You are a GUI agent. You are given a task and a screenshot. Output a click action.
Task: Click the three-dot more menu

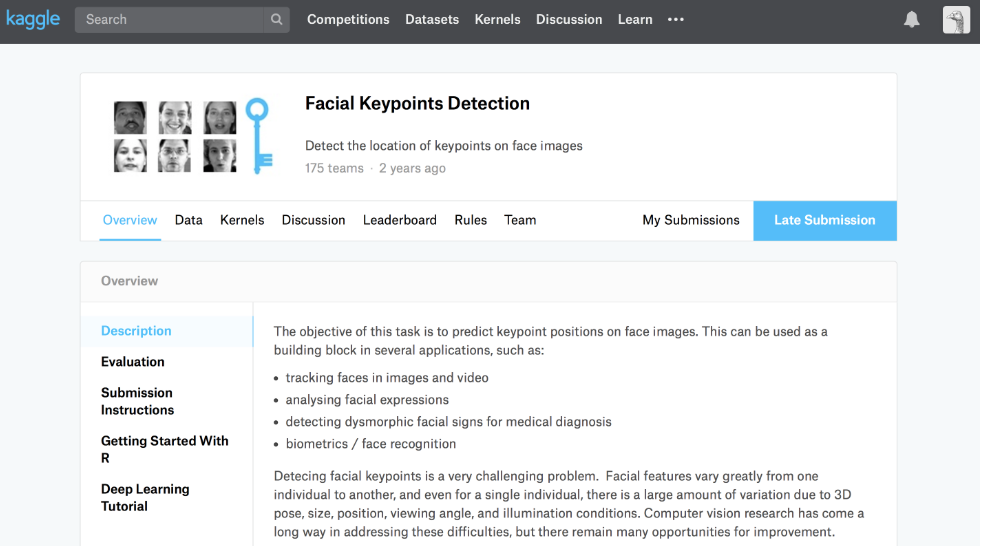tap(676, 20)
